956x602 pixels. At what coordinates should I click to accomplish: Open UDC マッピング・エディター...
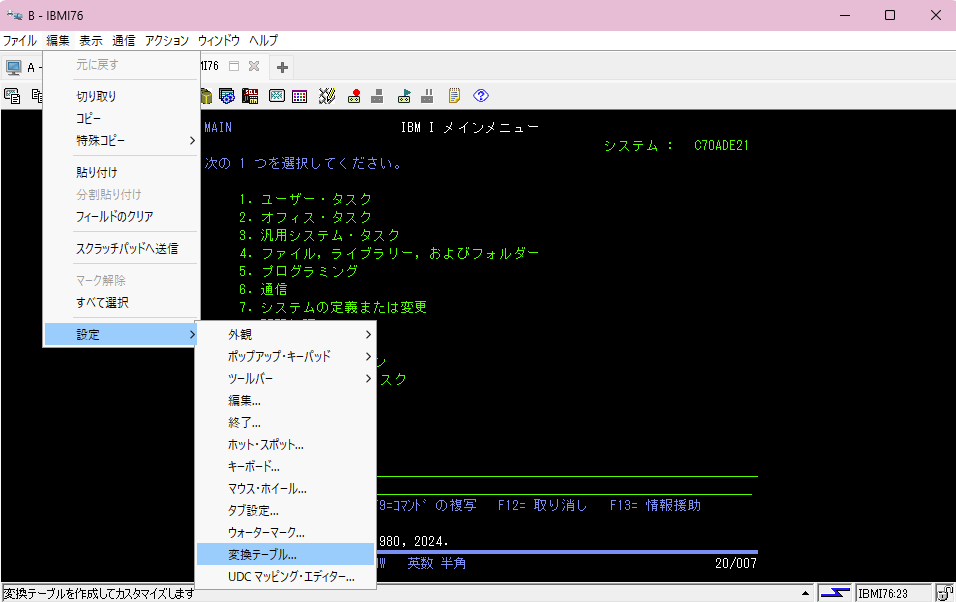pos(285,576)
